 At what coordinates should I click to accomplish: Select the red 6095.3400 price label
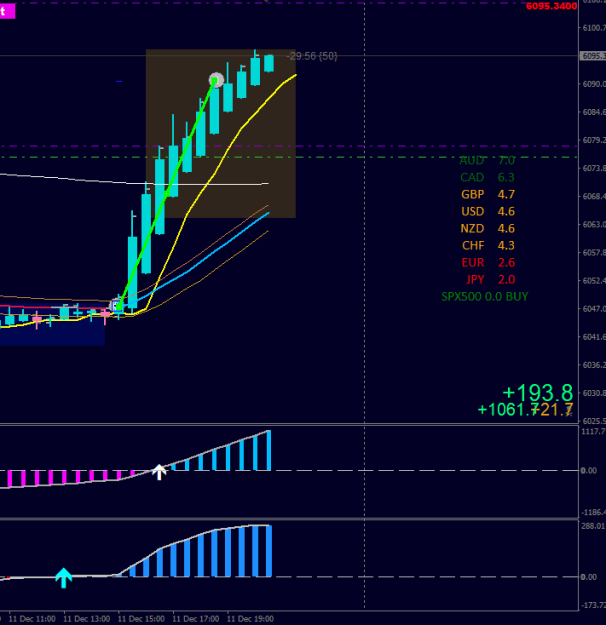[551, 6]
